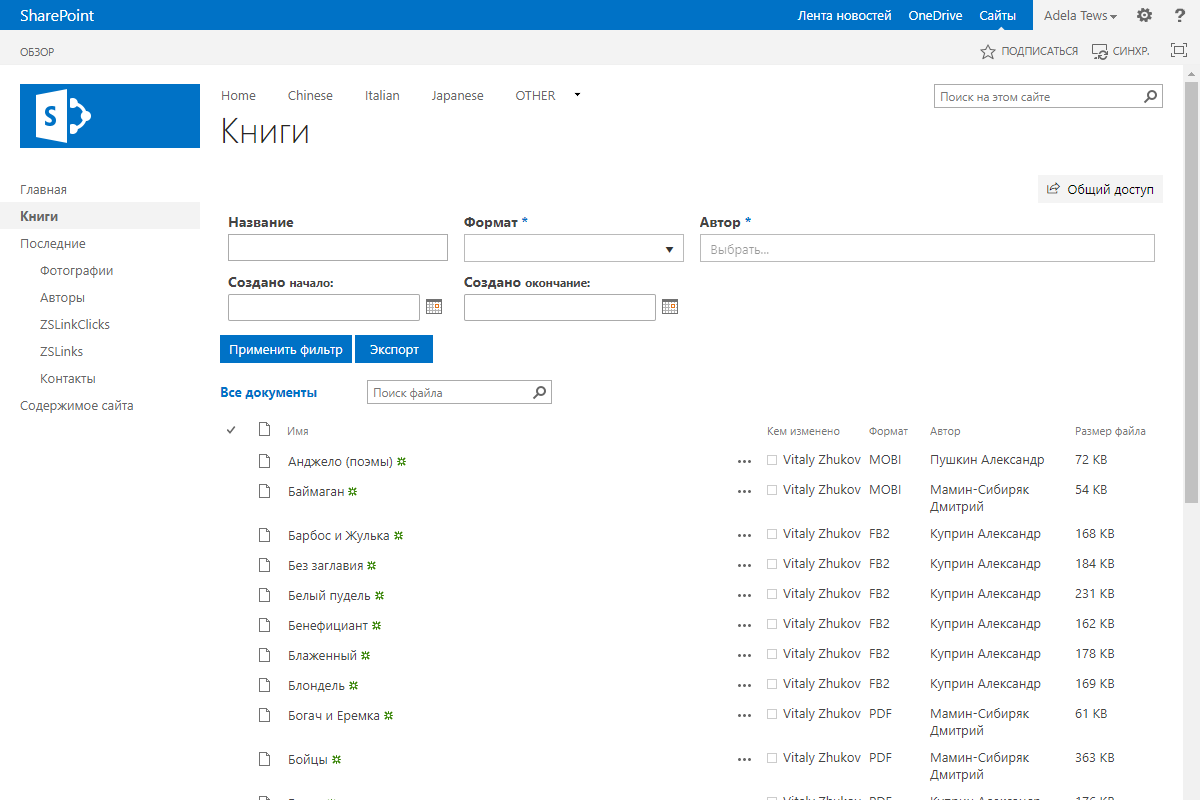
Task: Click the document icon of Белый пудель
Action: (x=265, y=595)
